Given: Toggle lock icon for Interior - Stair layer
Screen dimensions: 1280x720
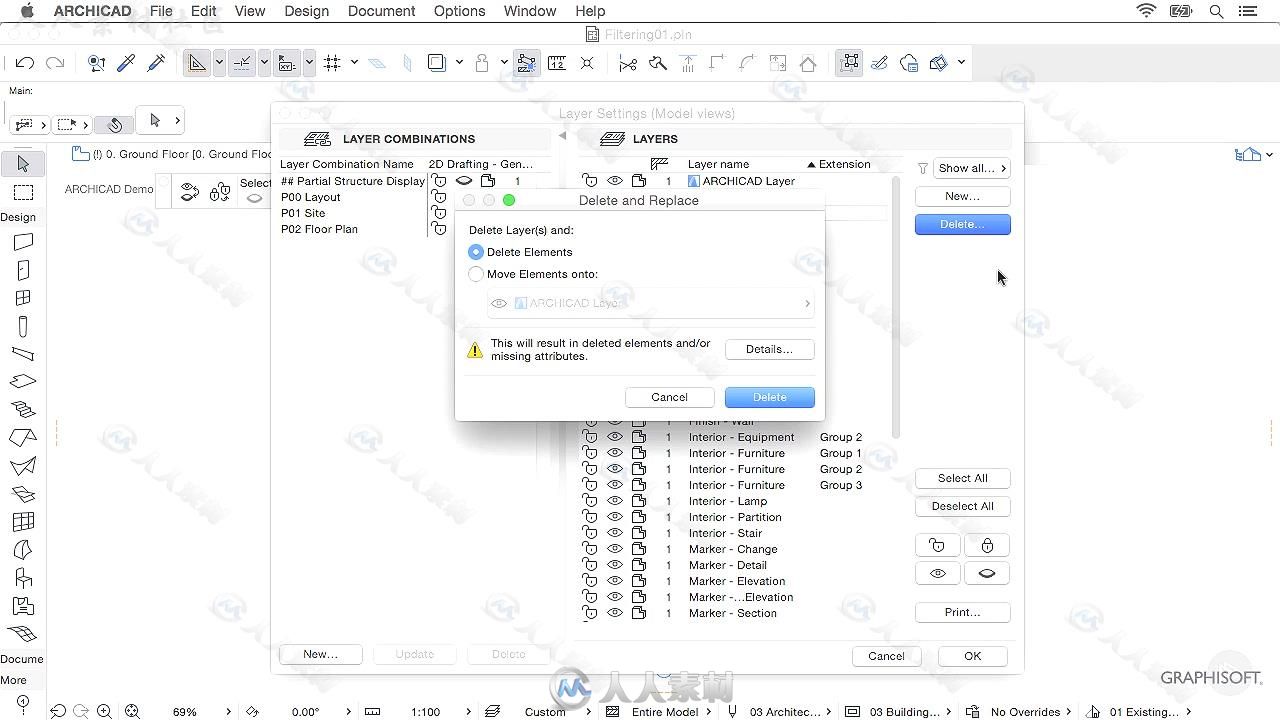Looking at the screenshot, I should coord(590,533).
